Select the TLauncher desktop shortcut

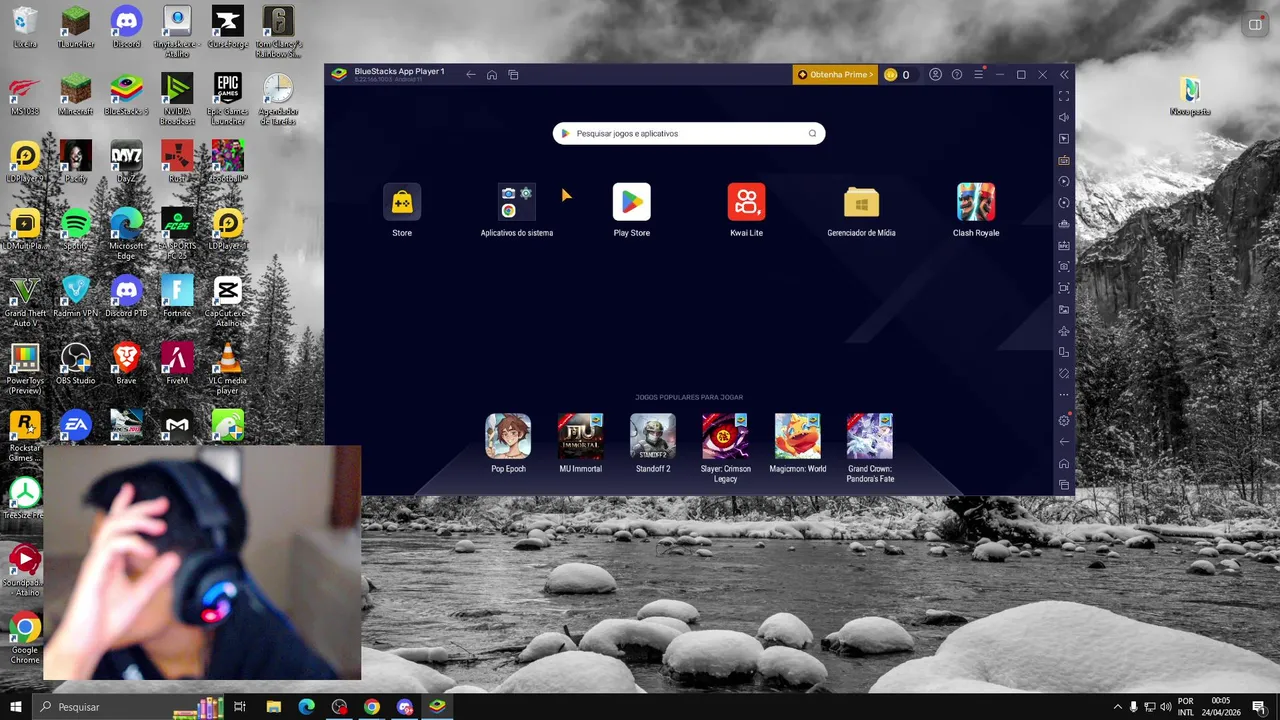point(76,28)
